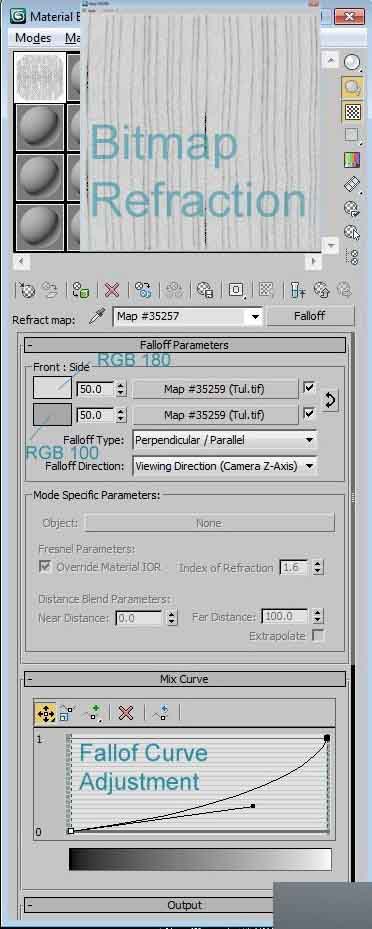Click the Side map amount spinner arrows
The image size is (372, 929).
pos(121,415)
